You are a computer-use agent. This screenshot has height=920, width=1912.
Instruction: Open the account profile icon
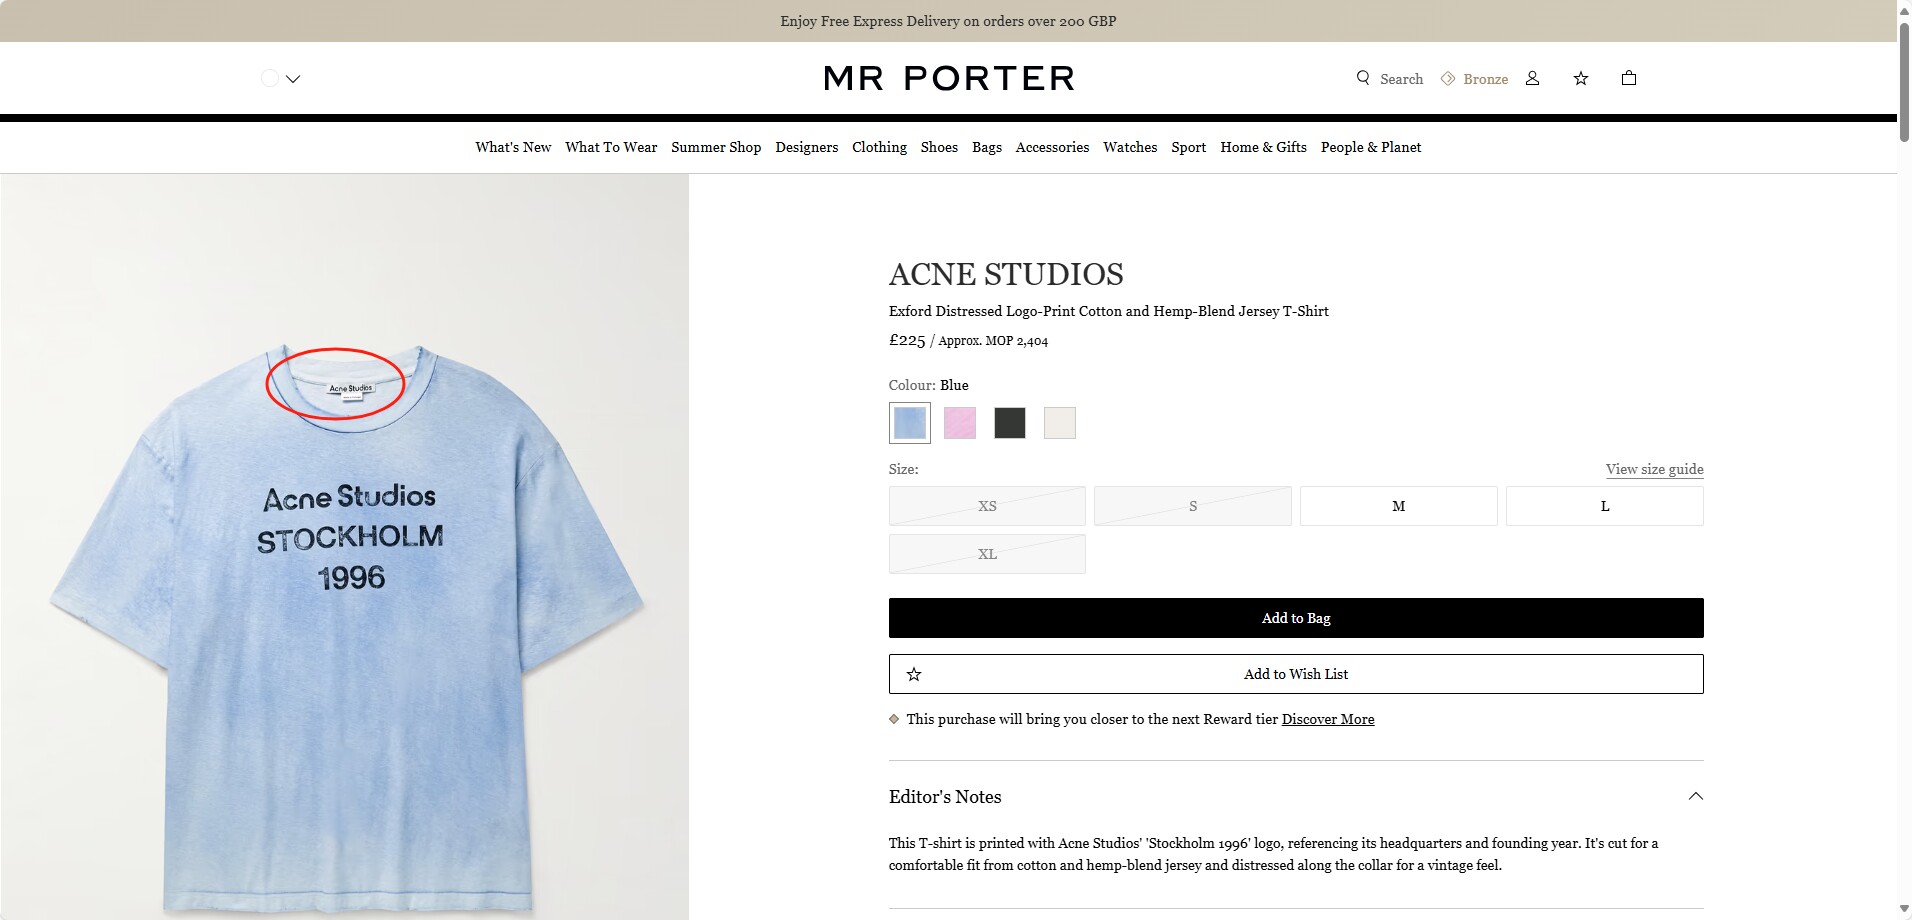click(1532, 78)
